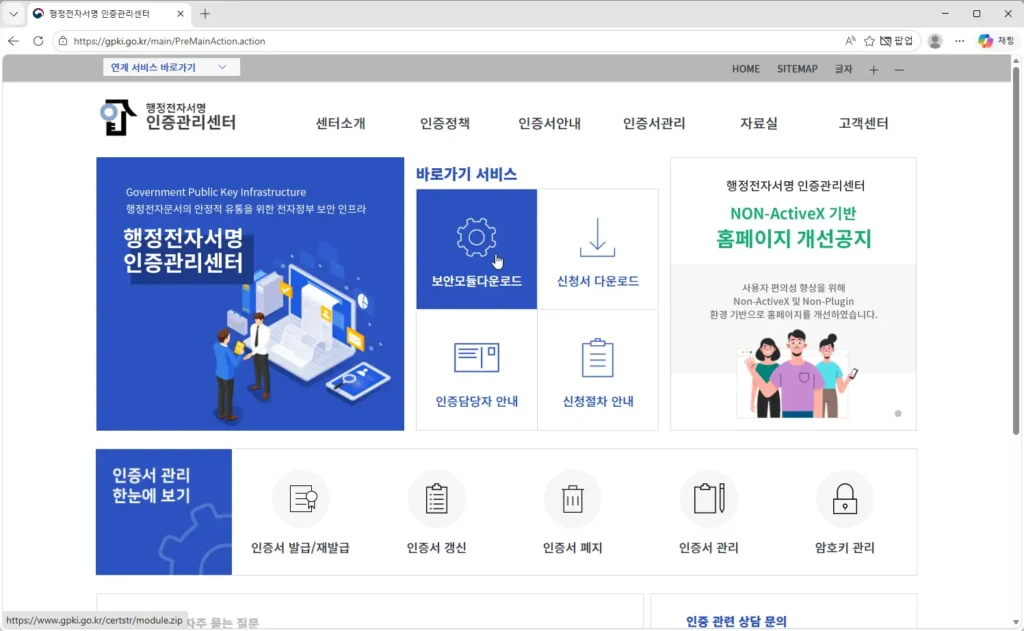
Task: Click the HOME link
Action: [745, 69]
